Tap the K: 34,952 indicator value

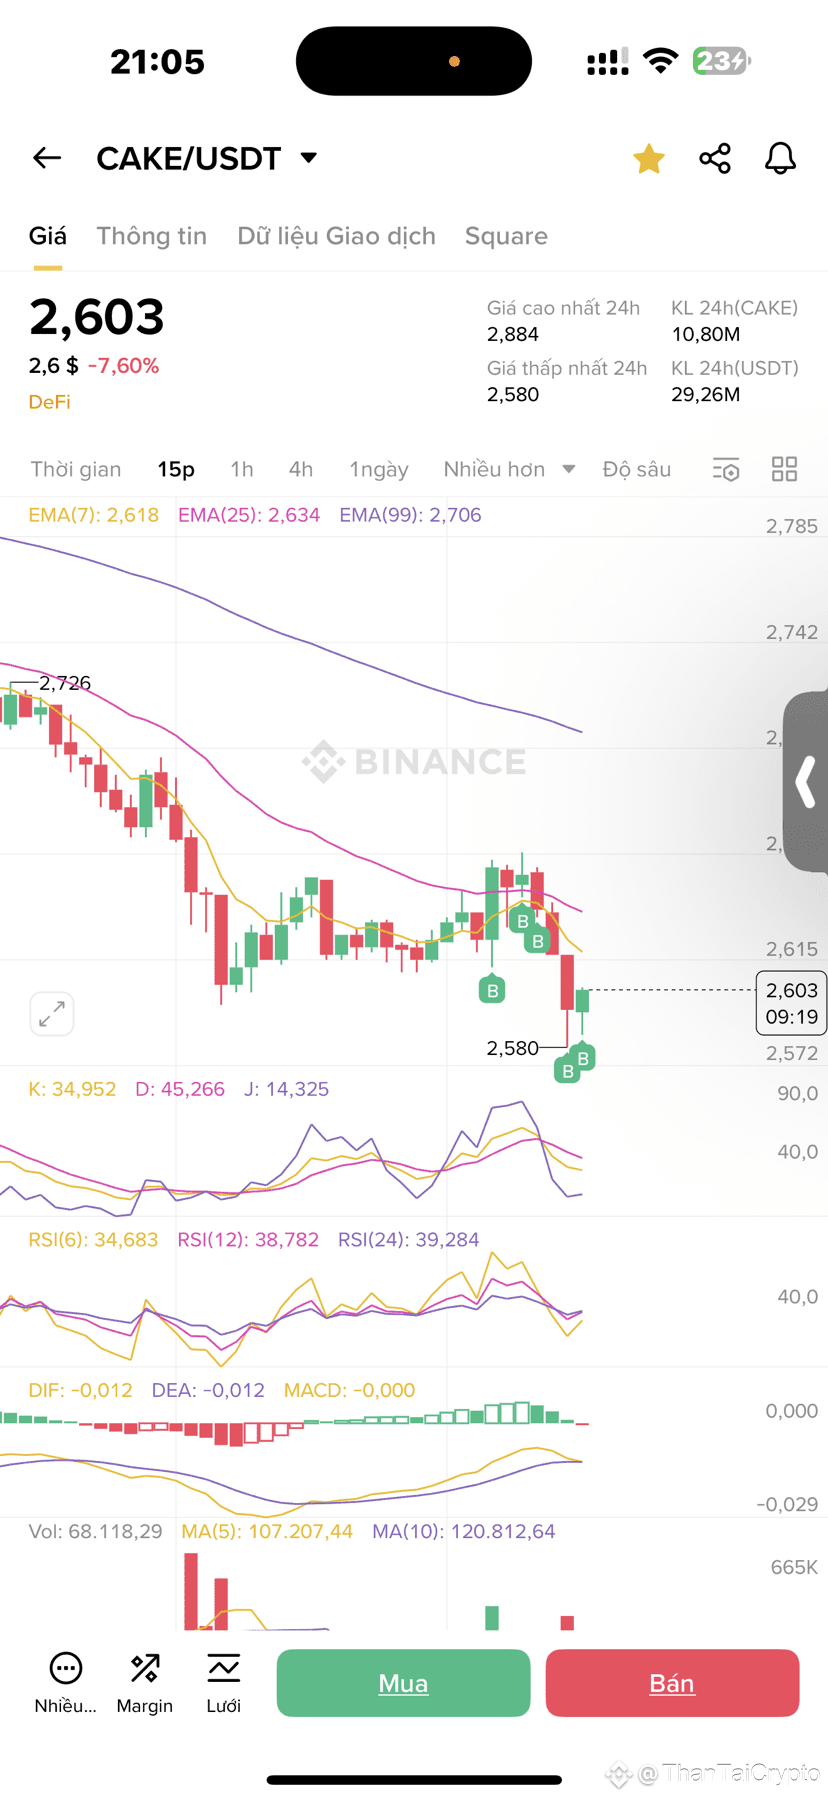click(x=72, y=1089)
